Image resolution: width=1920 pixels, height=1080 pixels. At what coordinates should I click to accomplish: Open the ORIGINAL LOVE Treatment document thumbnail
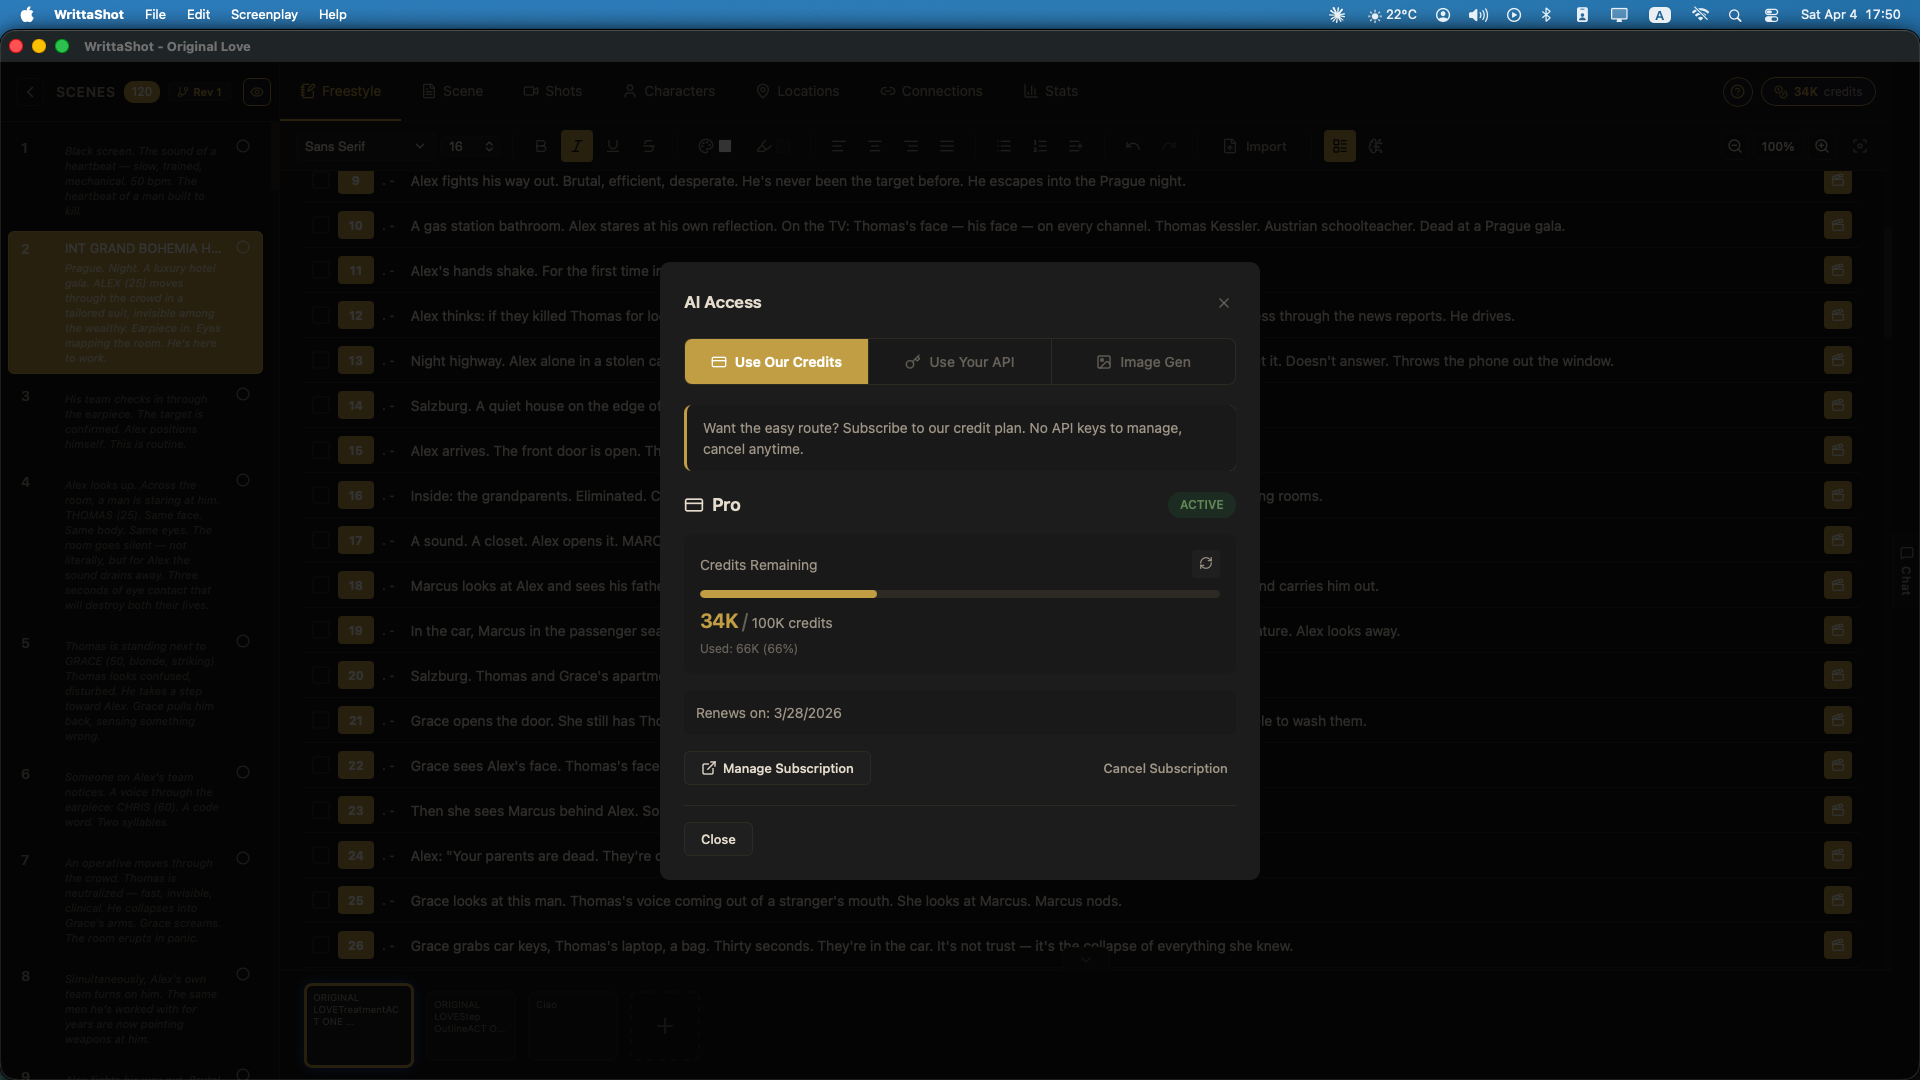(358, 1024)
